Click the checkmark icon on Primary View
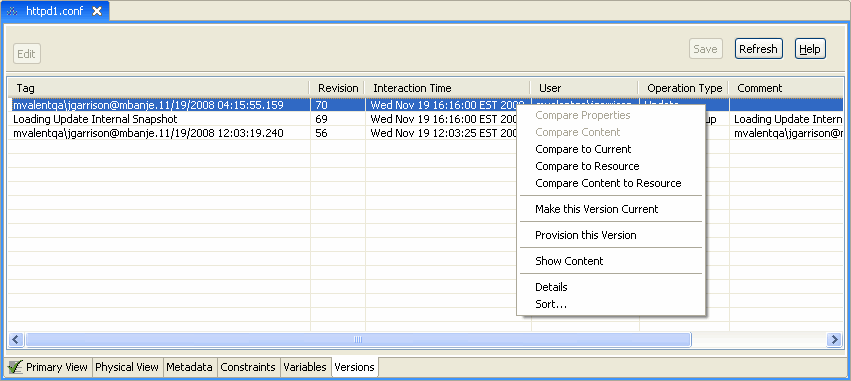Screen dimensions: 851x381 (x=16, y=367)
